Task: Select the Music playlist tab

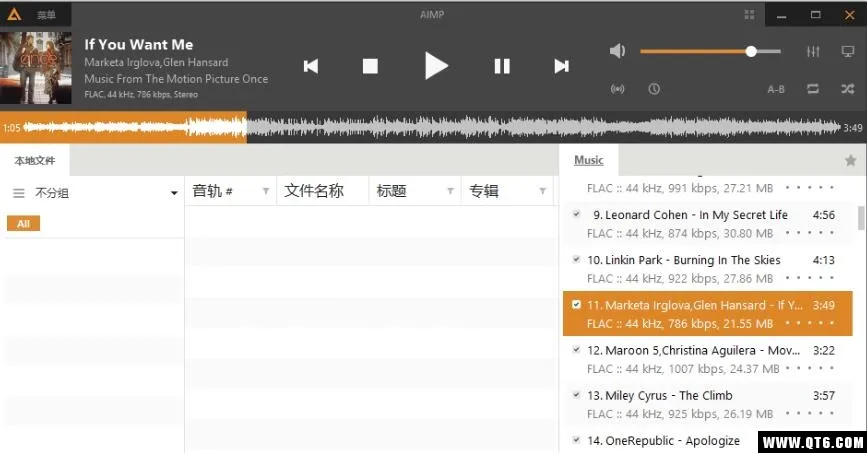Action: pyautogui.click(x=588, y=160)
